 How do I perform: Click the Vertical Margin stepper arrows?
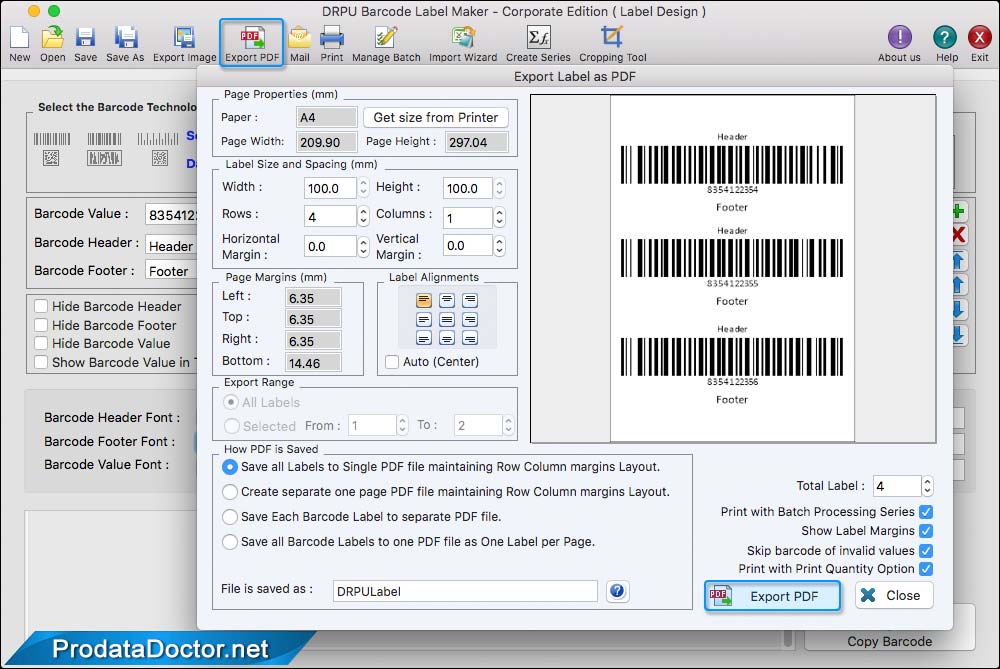(x=499, y=246)
